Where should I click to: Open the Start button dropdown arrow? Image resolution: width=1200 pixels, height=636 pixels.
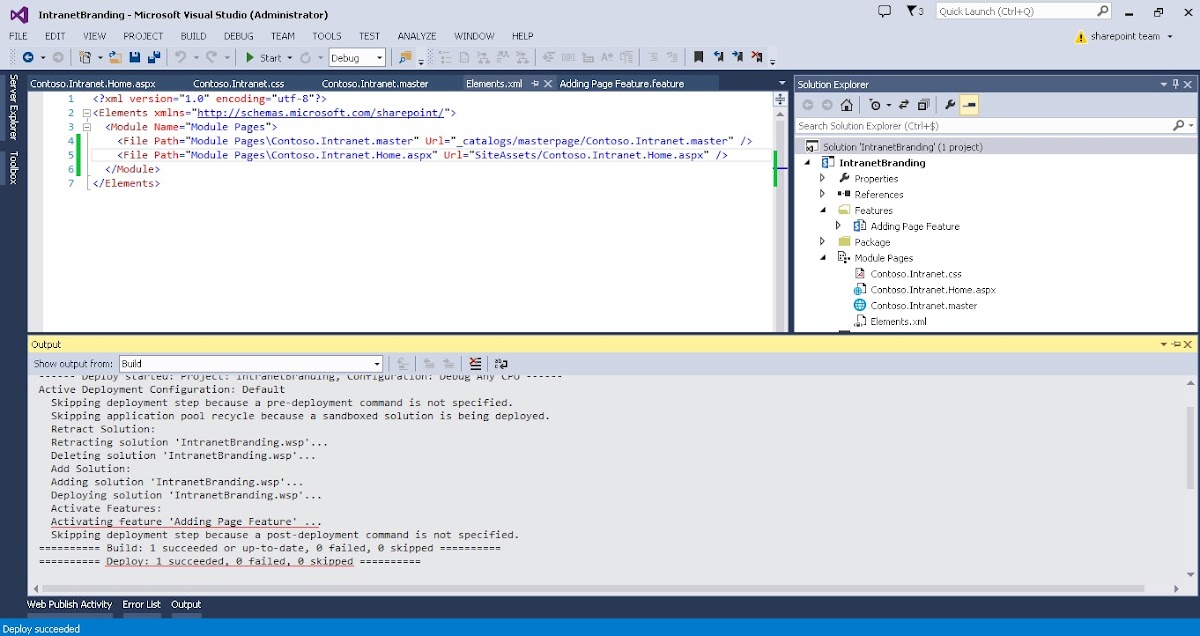290,58
